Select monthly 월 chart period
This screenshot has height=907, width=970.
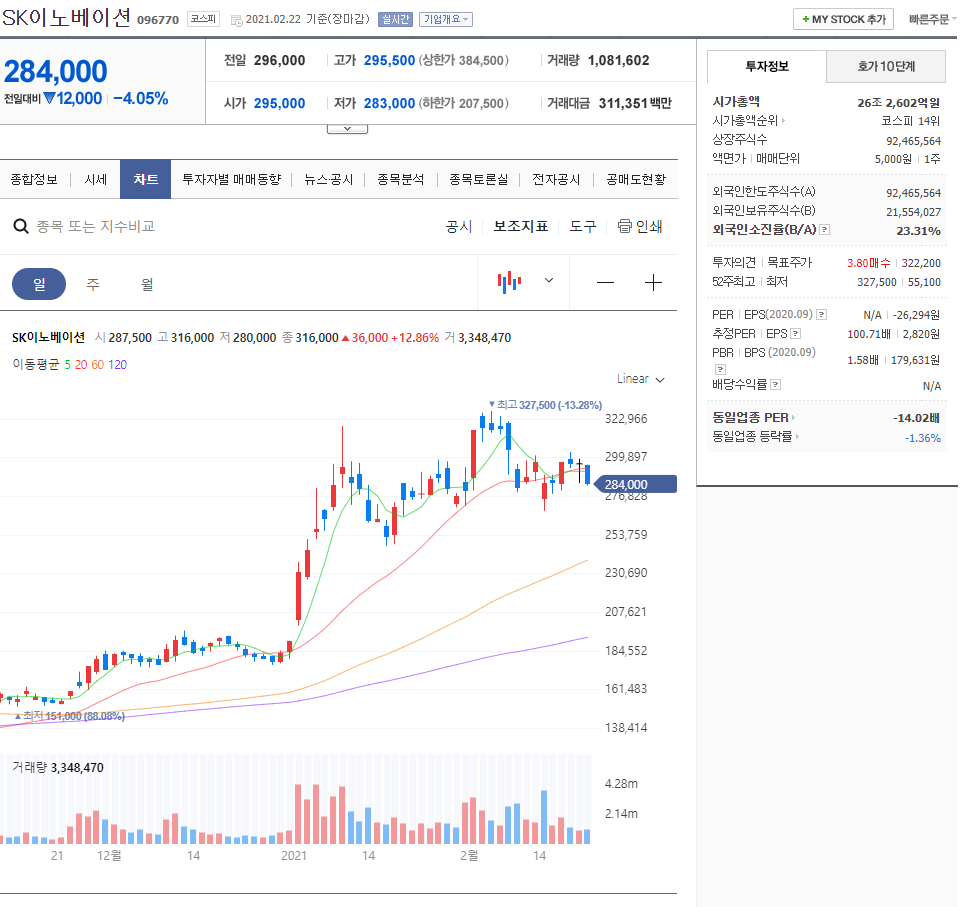click(x=147, y=284)
